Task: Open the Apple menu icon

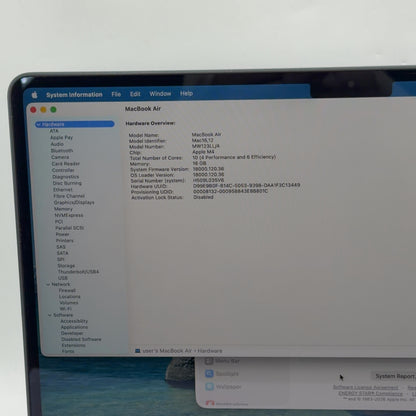Action: pyautogui.click(x=35, y=95)
